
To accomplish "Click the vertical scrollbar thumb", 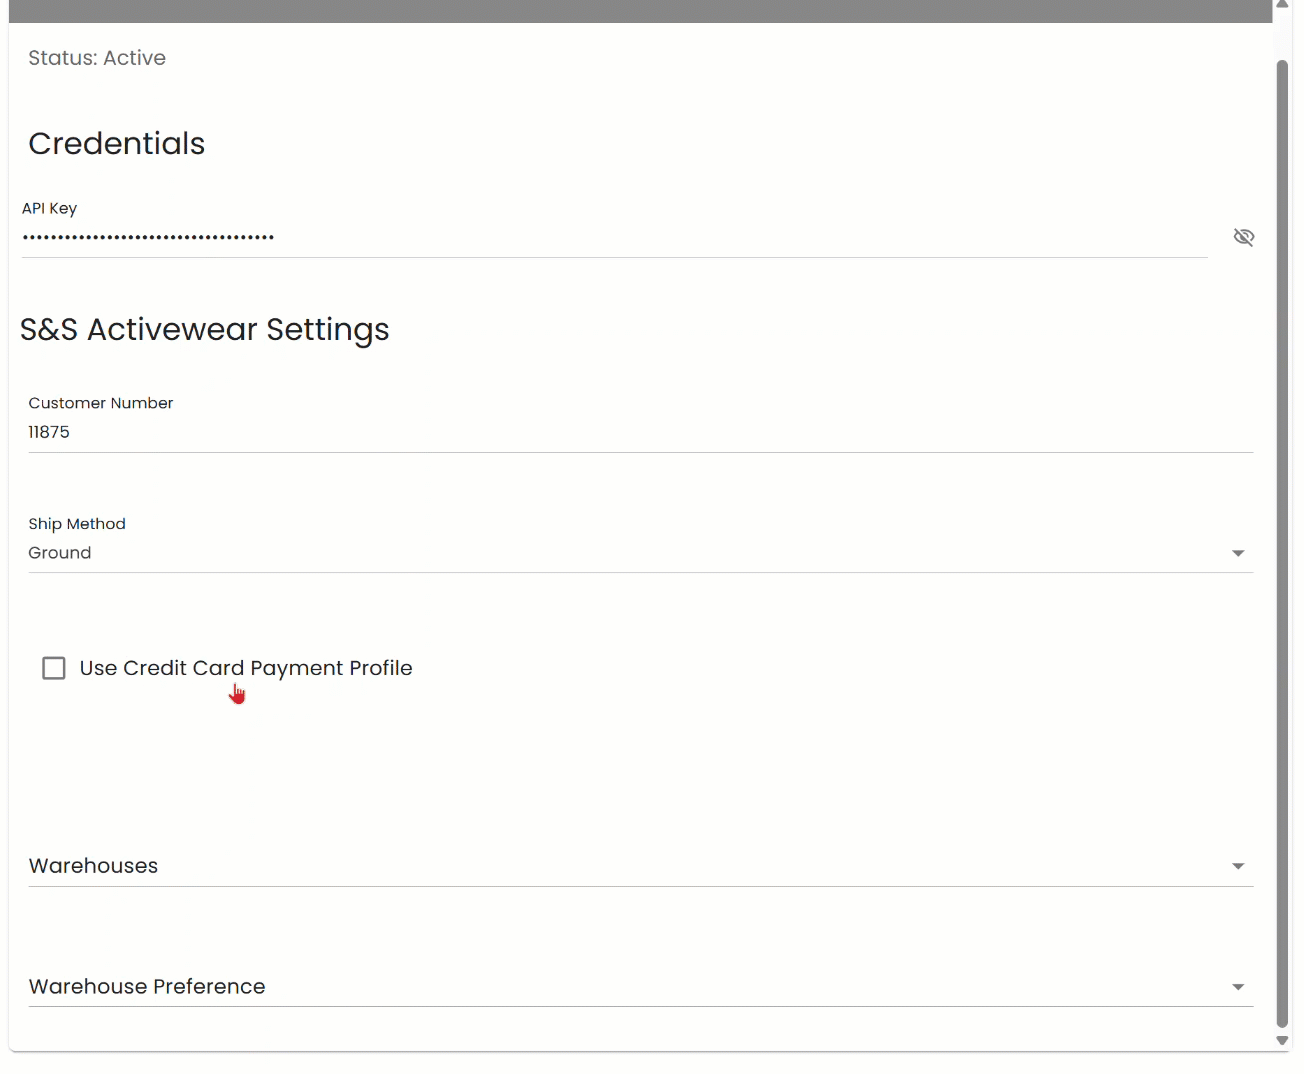I will [x=1282, y=543].
